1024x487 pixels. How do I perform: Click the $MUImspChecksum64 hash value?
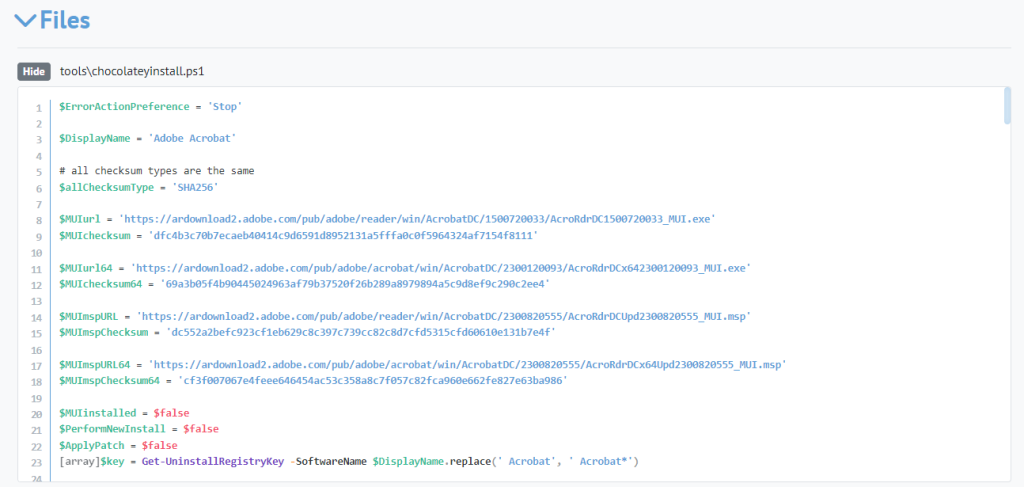coord(372,381)
